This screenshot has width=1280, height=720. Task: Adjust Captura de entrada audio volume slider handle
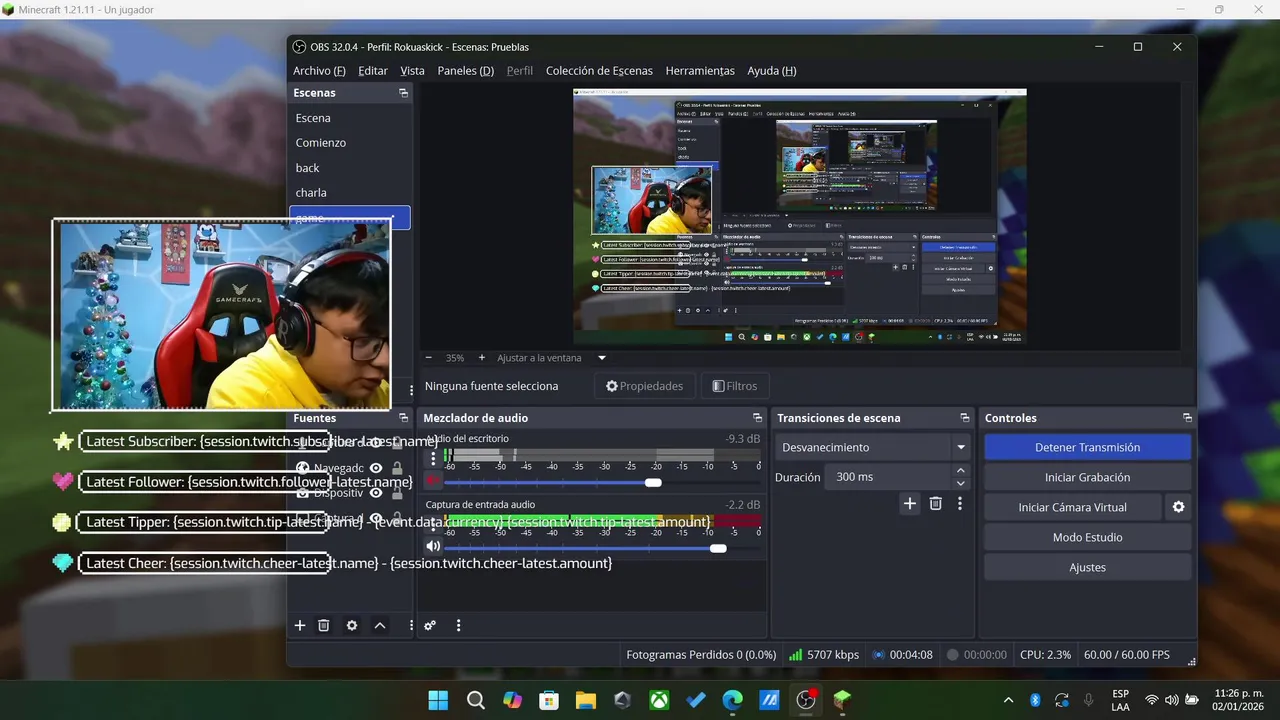718,548
